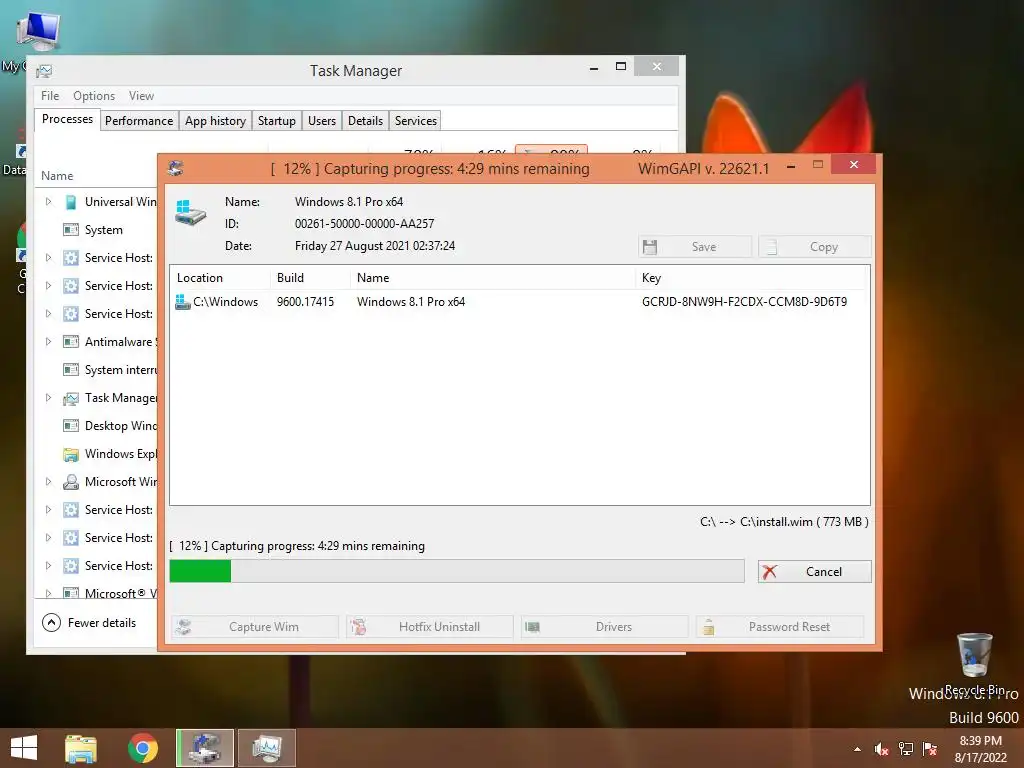Expand the Antimalware process entry
Screen dimensions: 1024x768
48,342
